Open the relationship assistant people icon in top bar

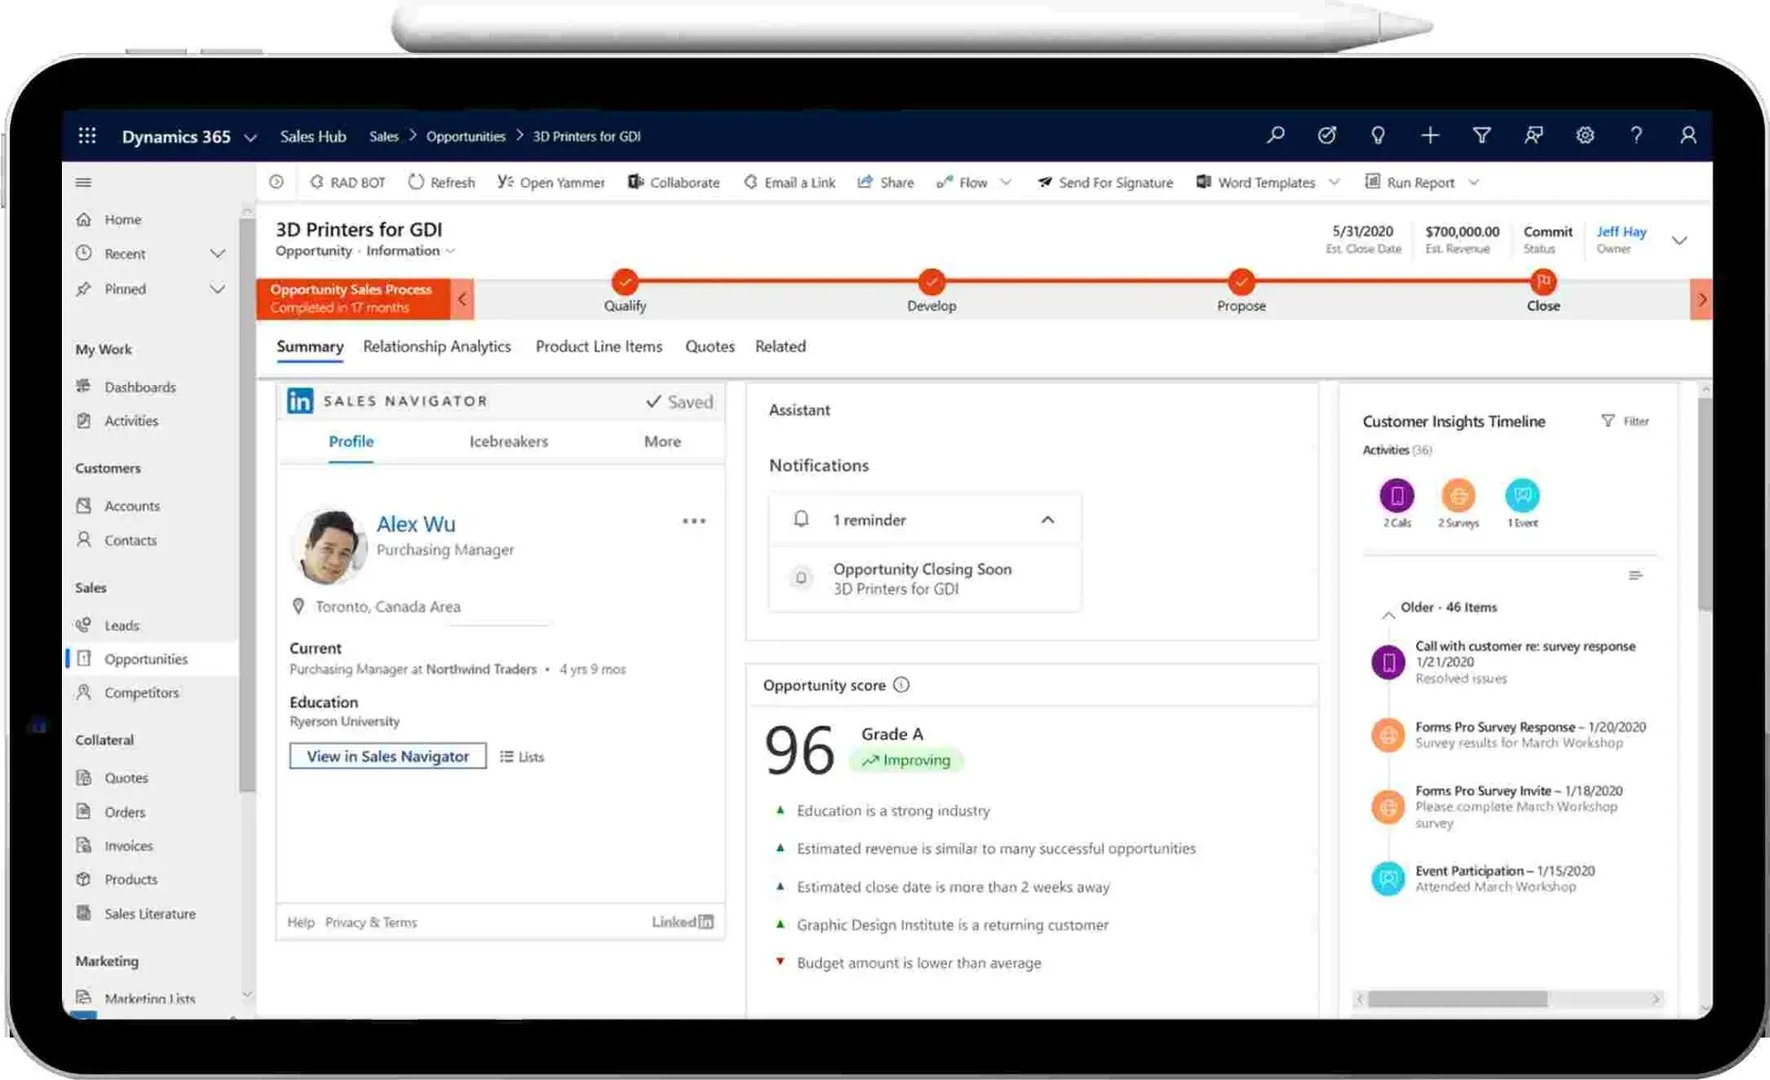pyautogui.click(x=1533, y=135)
